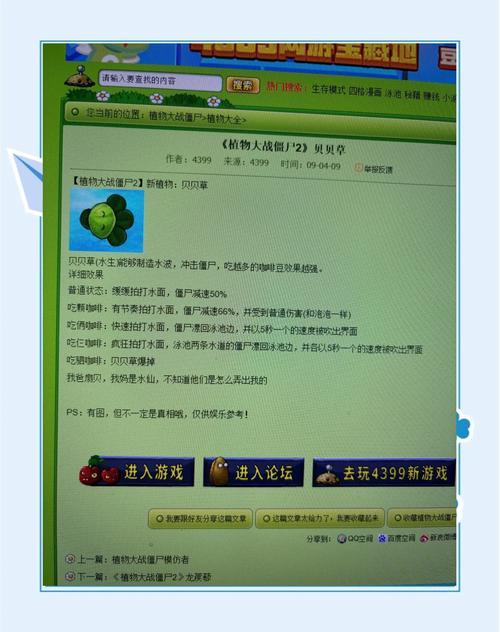Viewport: 500px width, 632px height.
Task: Open the hot search link 赚钱
Action: 431,96
